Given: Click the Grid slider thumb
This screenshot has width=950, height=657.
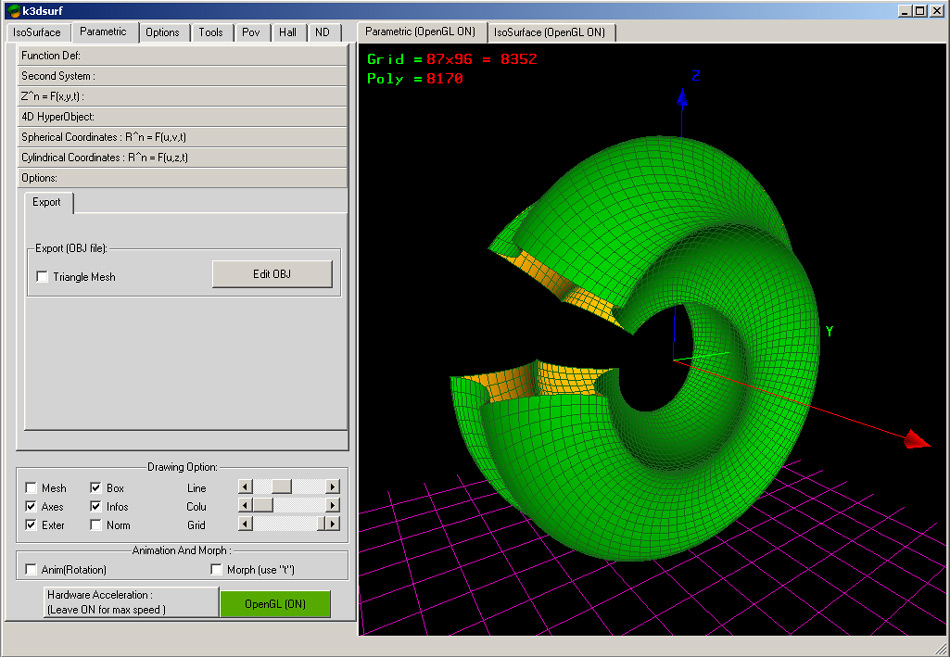Looking at the screenshot, I should point(321,524).
